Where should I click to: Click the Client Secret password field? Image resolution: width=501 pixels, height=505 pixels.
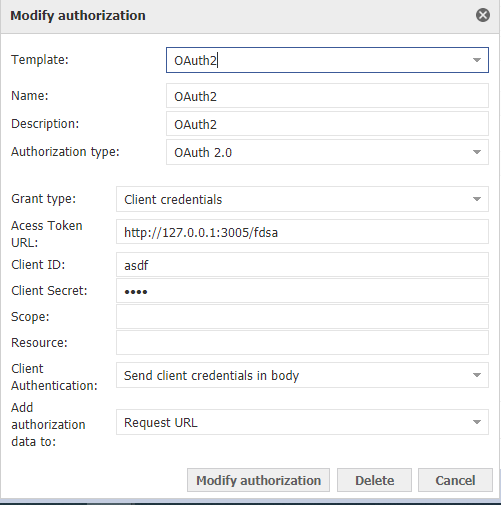click(302, 291)
